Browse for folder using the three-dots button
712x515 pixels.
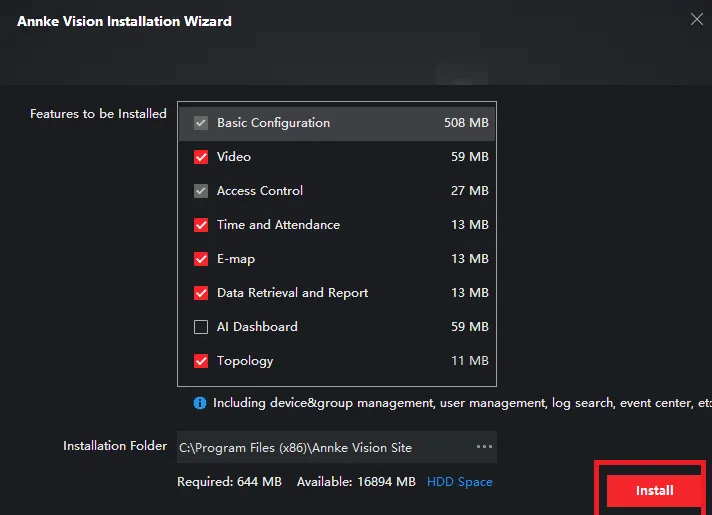click(484, 447)
